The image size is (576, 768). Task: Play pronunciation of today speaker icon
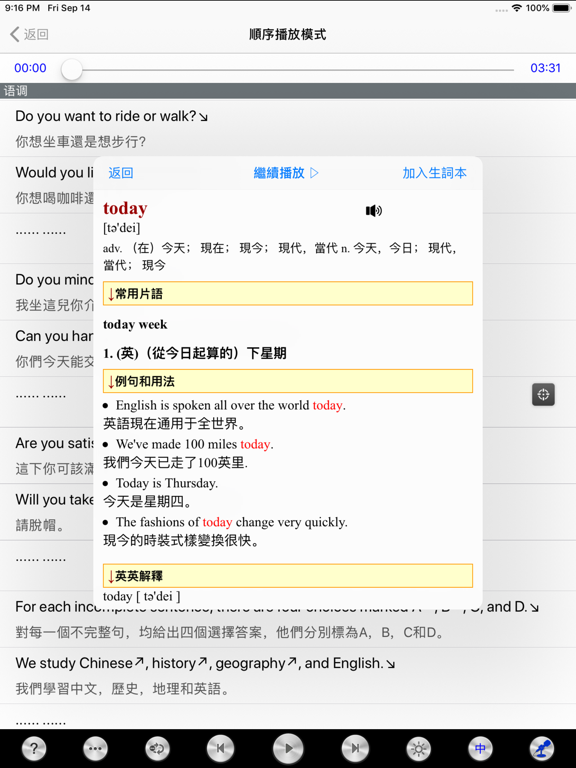pos(374,211)
